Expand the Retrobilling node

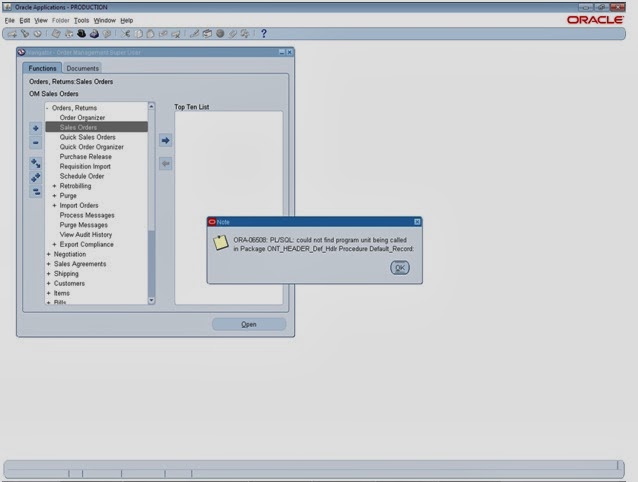click(x=55, y=186)
